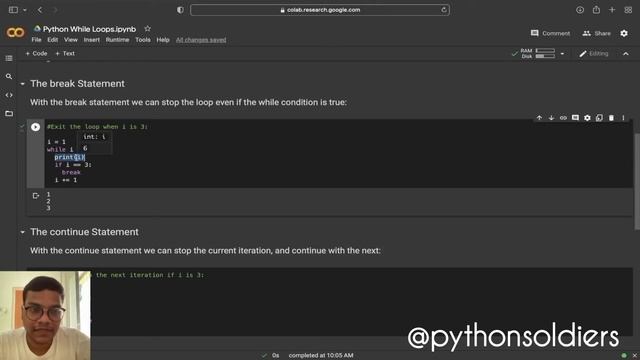The height and width of the screenshot is (360, 640).
Task: Click the highlighted print(i) code line
Action: click(x=70, y=157)
